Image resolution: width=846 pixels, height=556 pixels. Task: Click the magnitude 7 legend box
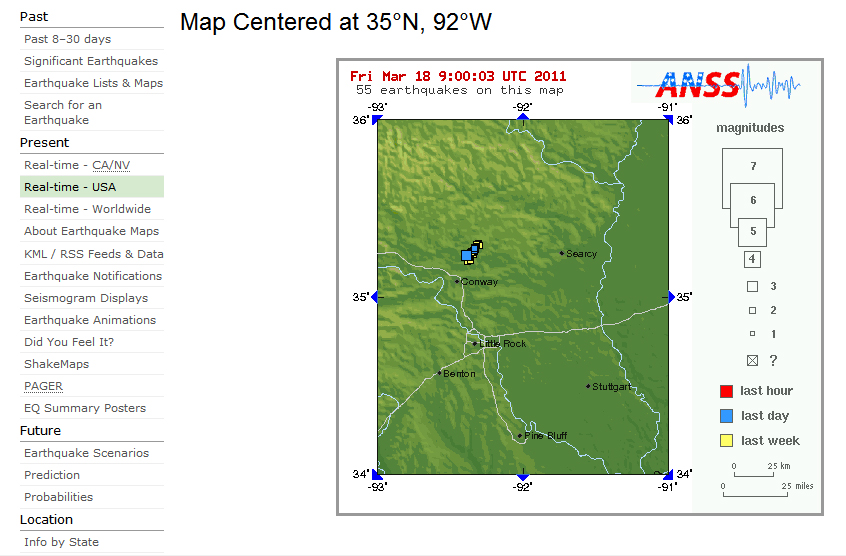click(x=753, y=166)
